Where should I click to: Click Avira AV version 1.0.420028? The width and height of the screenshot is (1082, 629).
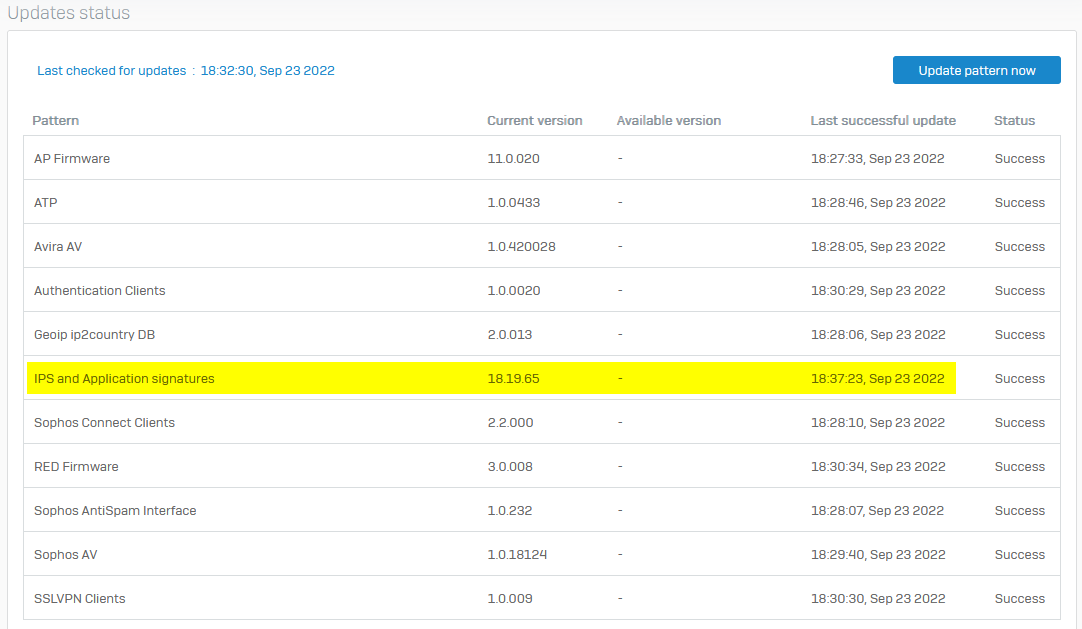[521, 247]
